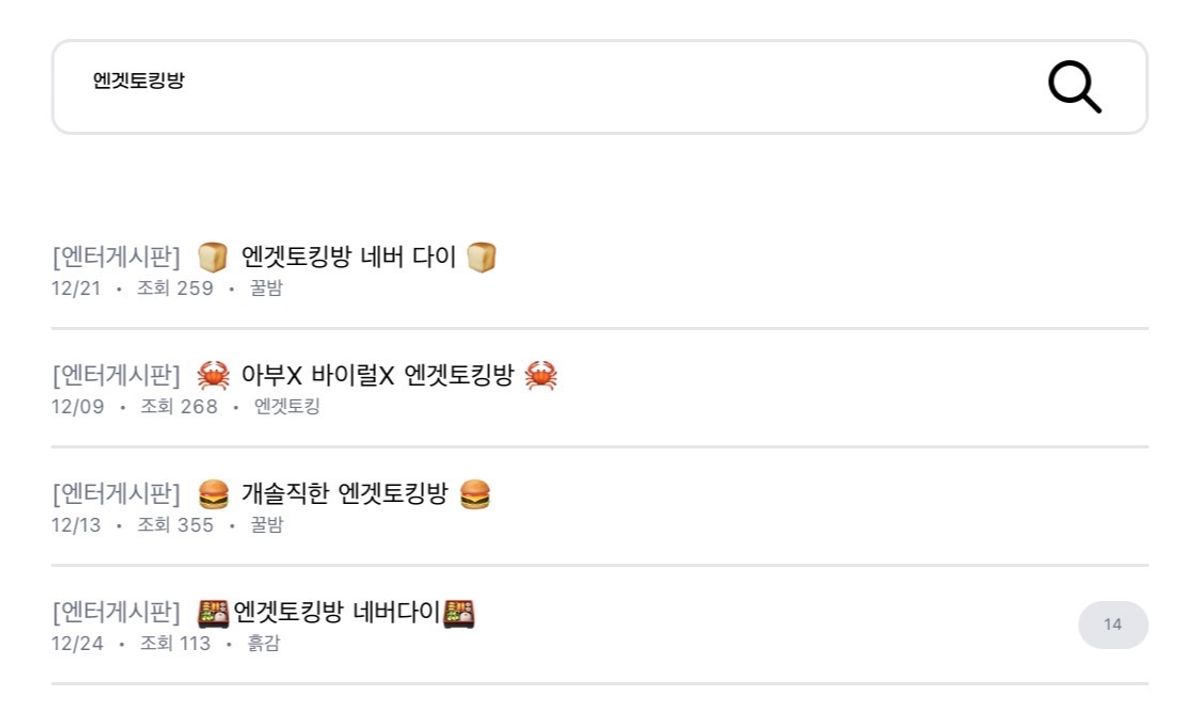The height and width of the screenshot is (727, 1200).
Task: Click the crab emoji after 바이럴X 엔겟토킹방
Action: tap(541, 376)
